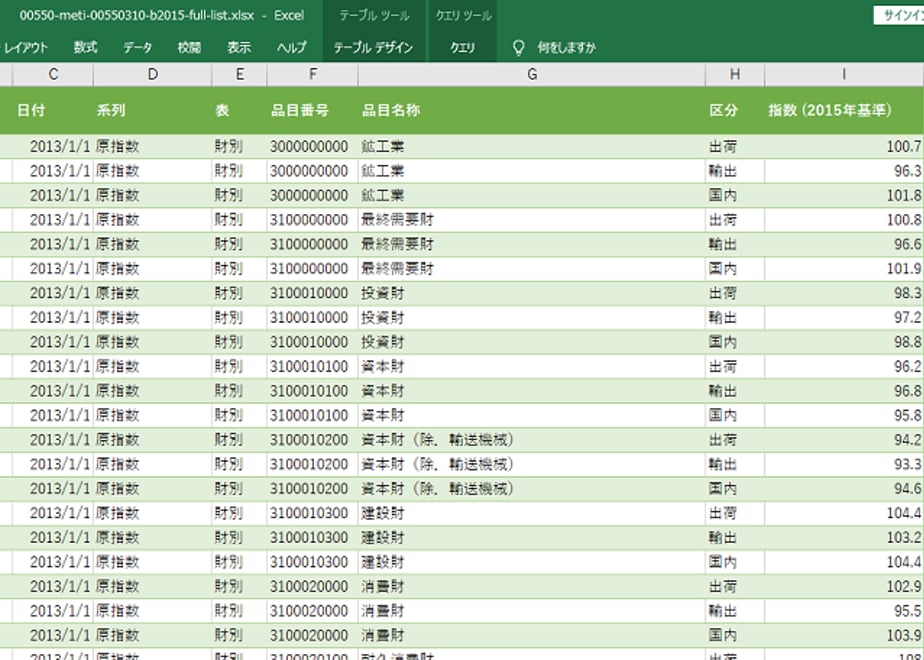Click 国内 in the 95.8 row

tap(735, 415)
